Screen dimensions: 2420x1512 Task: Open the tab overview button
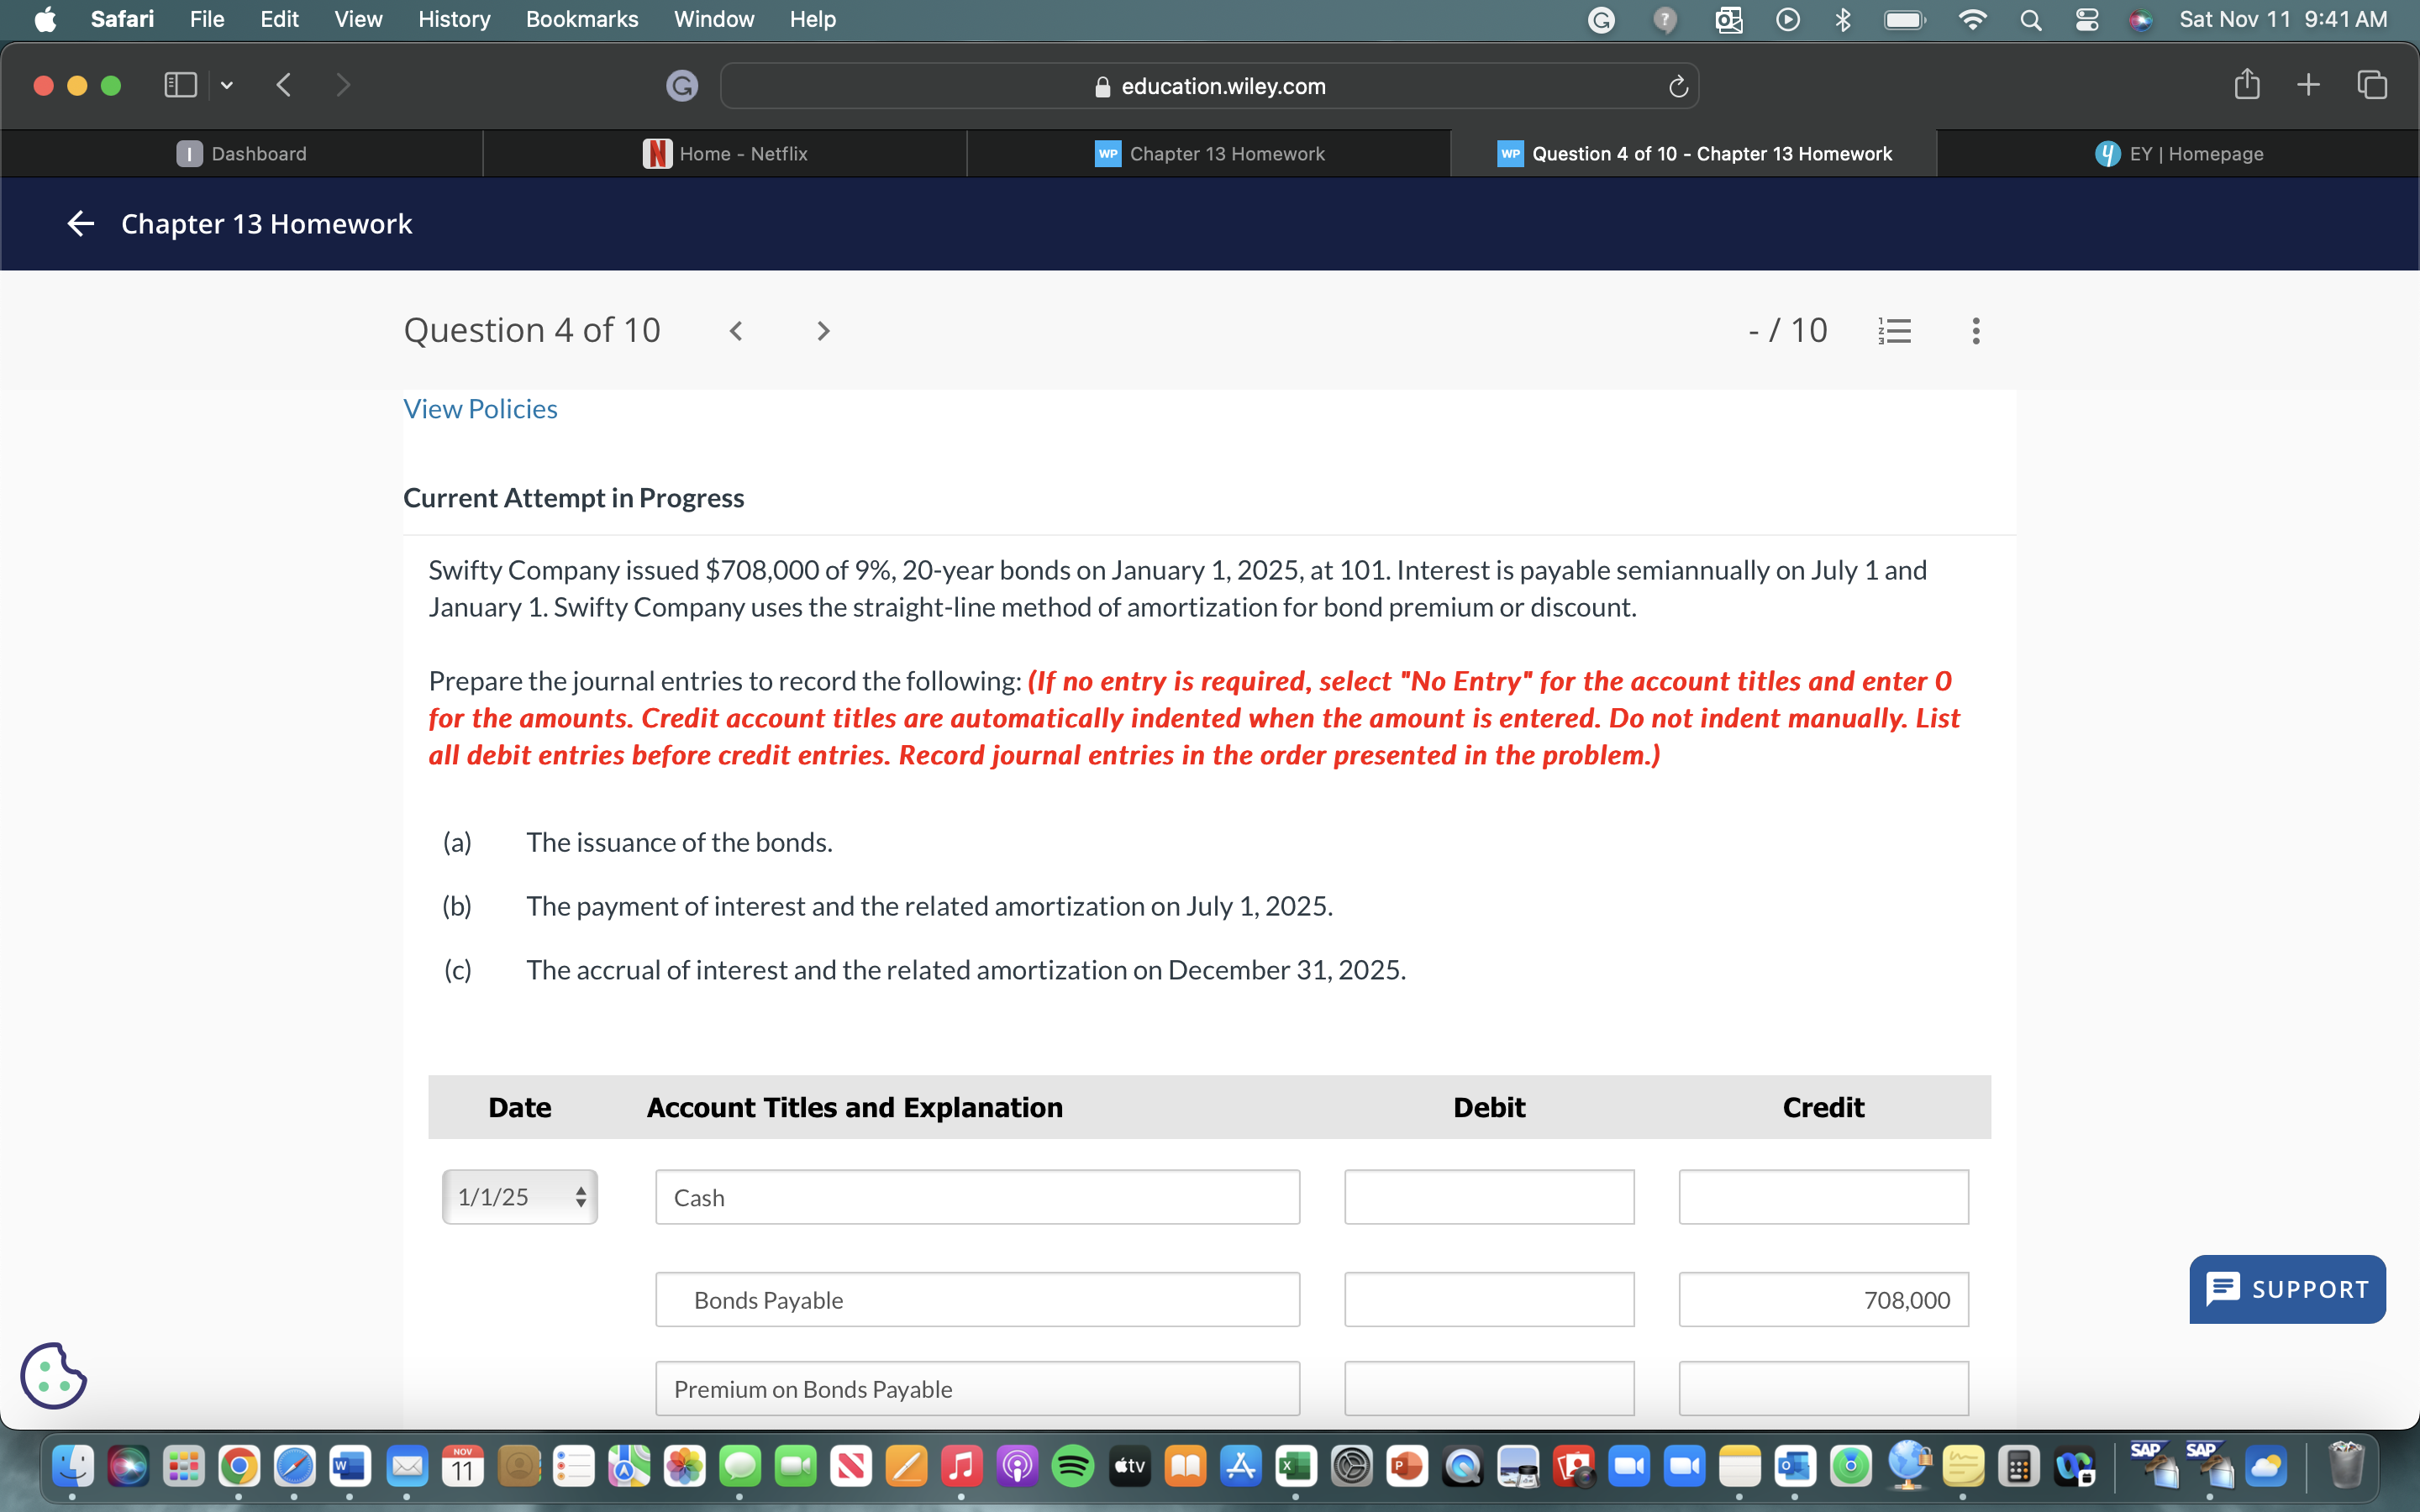[2372, 85]
